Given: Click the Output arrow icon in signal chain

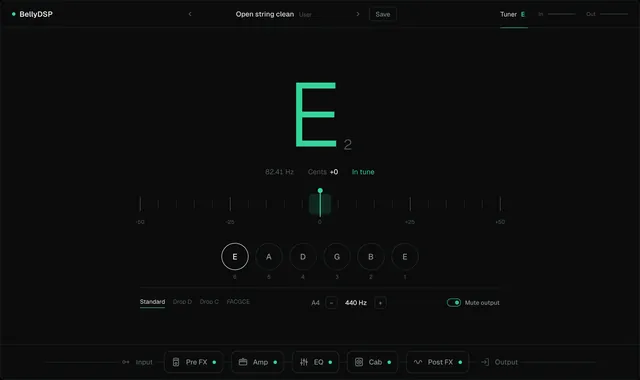Looking at the screenshot, I should point(485,362).
